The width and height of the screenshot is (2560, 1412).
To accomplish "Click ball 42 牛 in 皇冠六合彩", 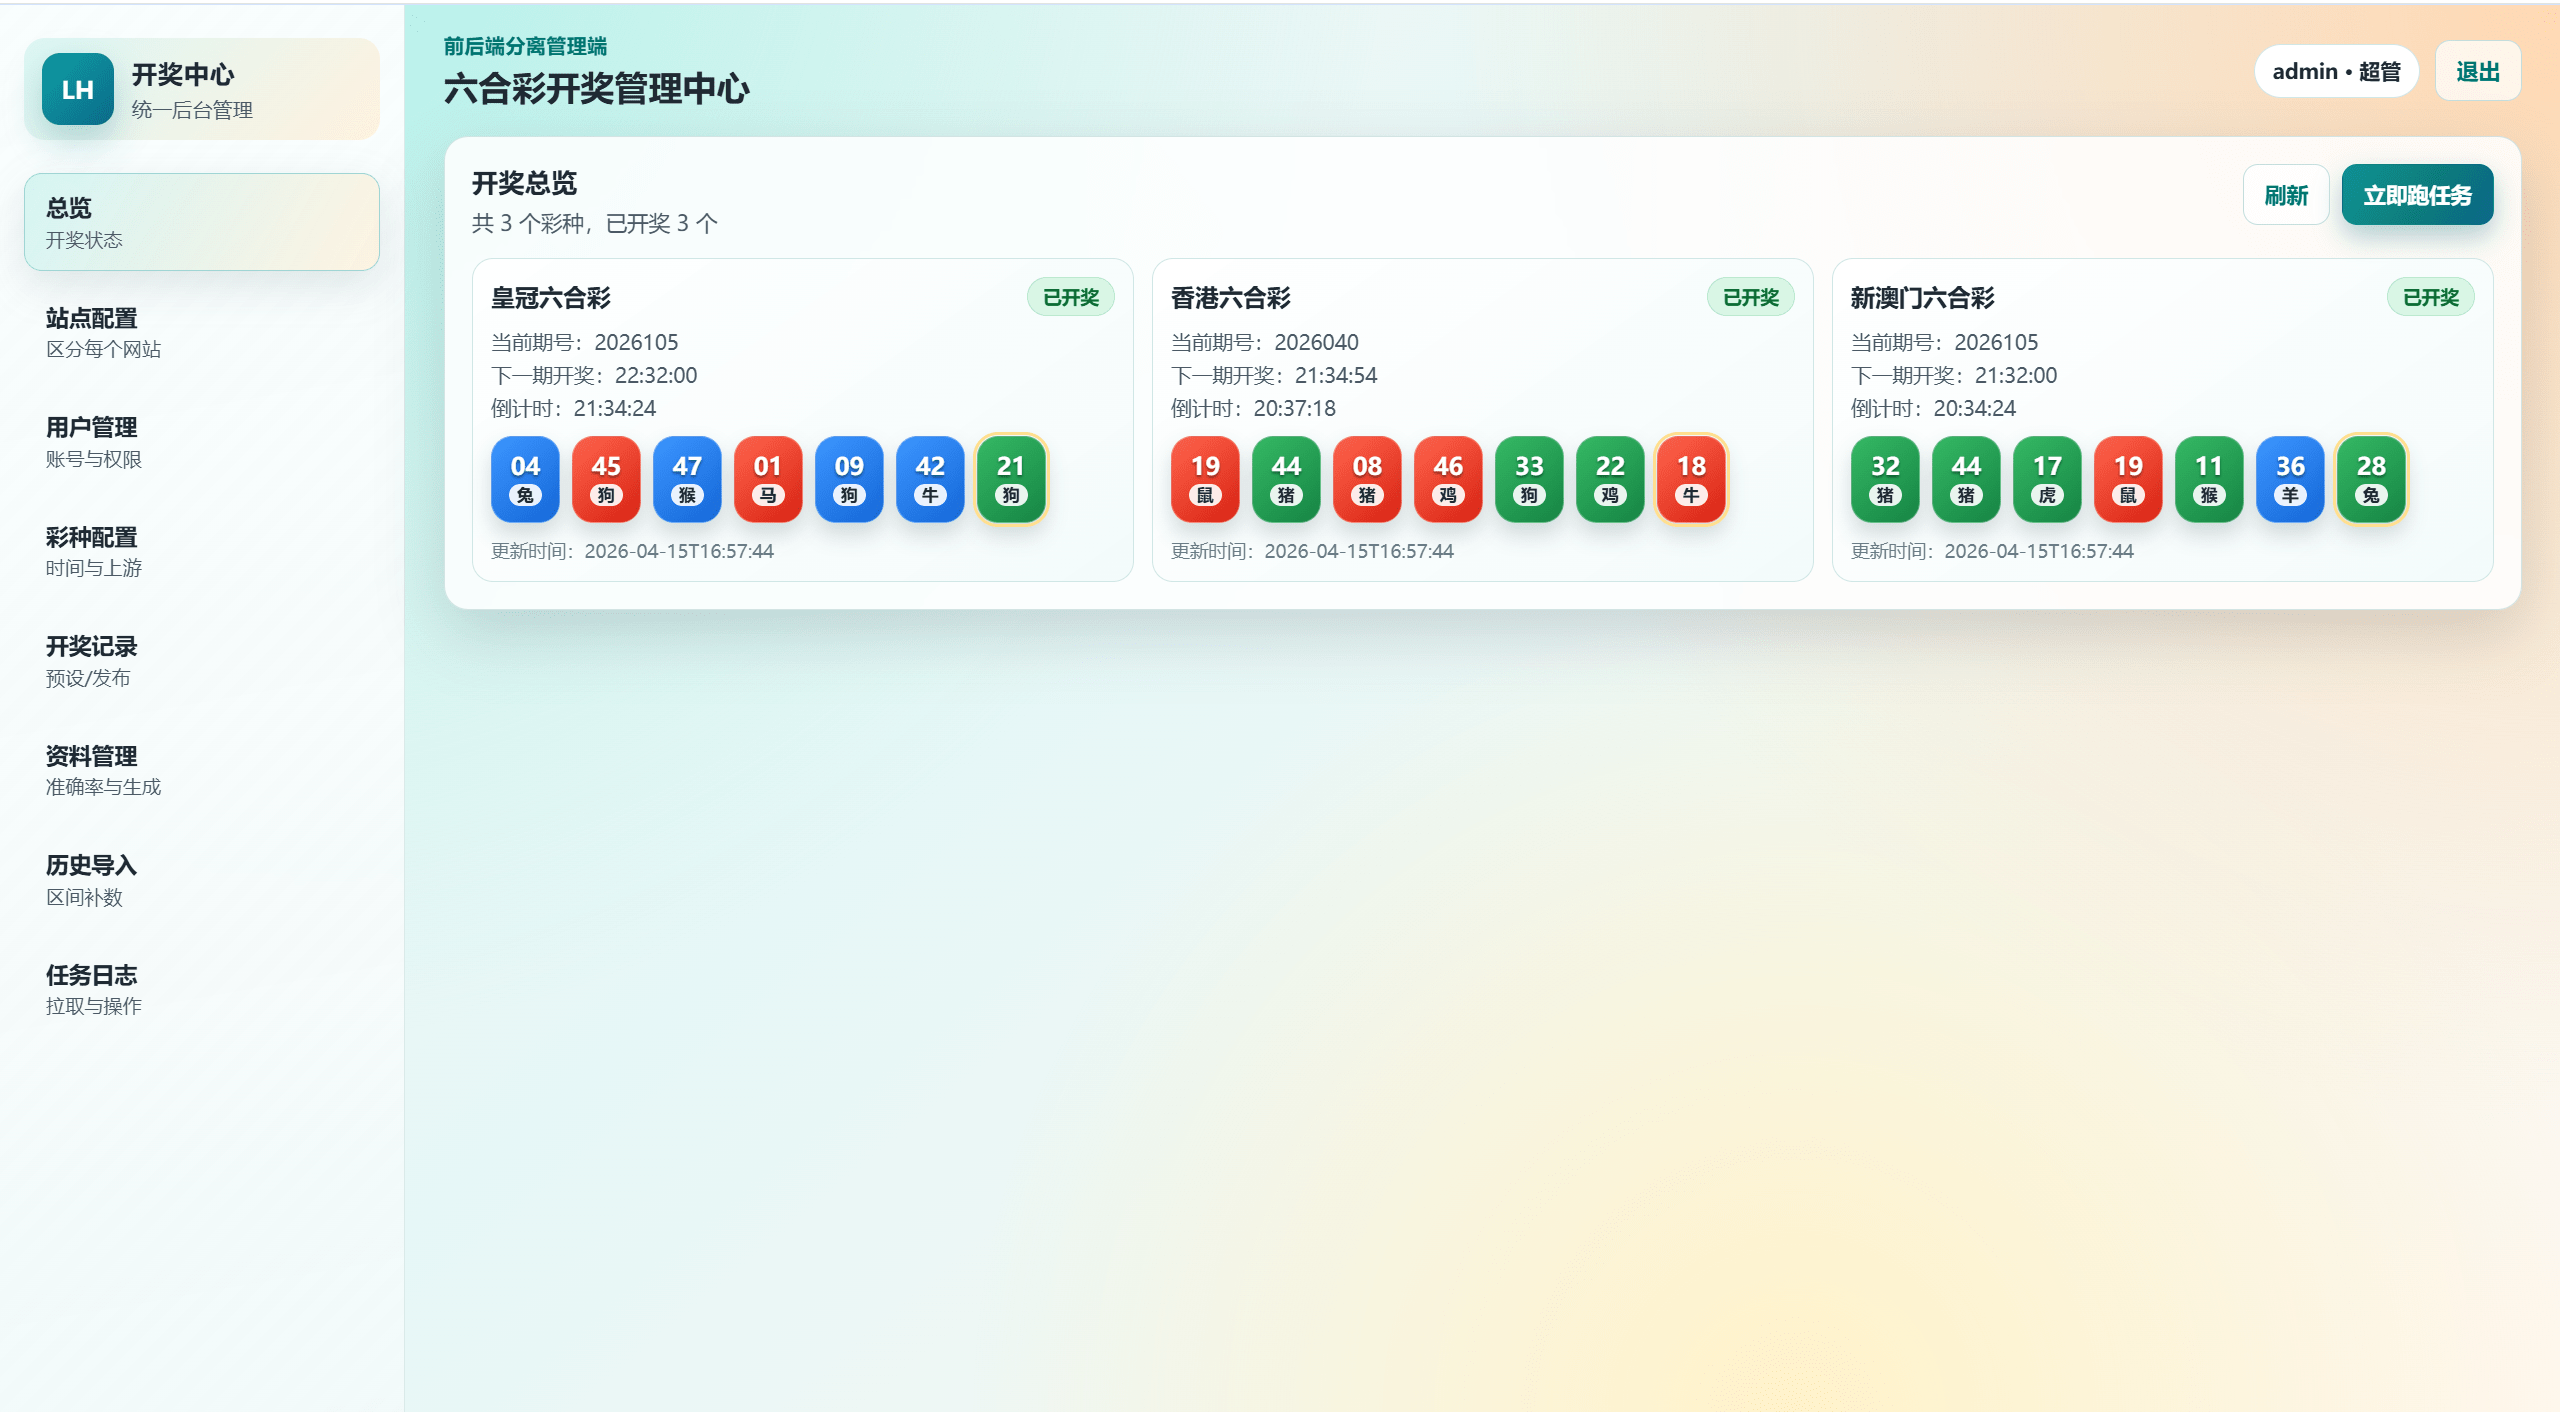I will [x=930, y=479].
